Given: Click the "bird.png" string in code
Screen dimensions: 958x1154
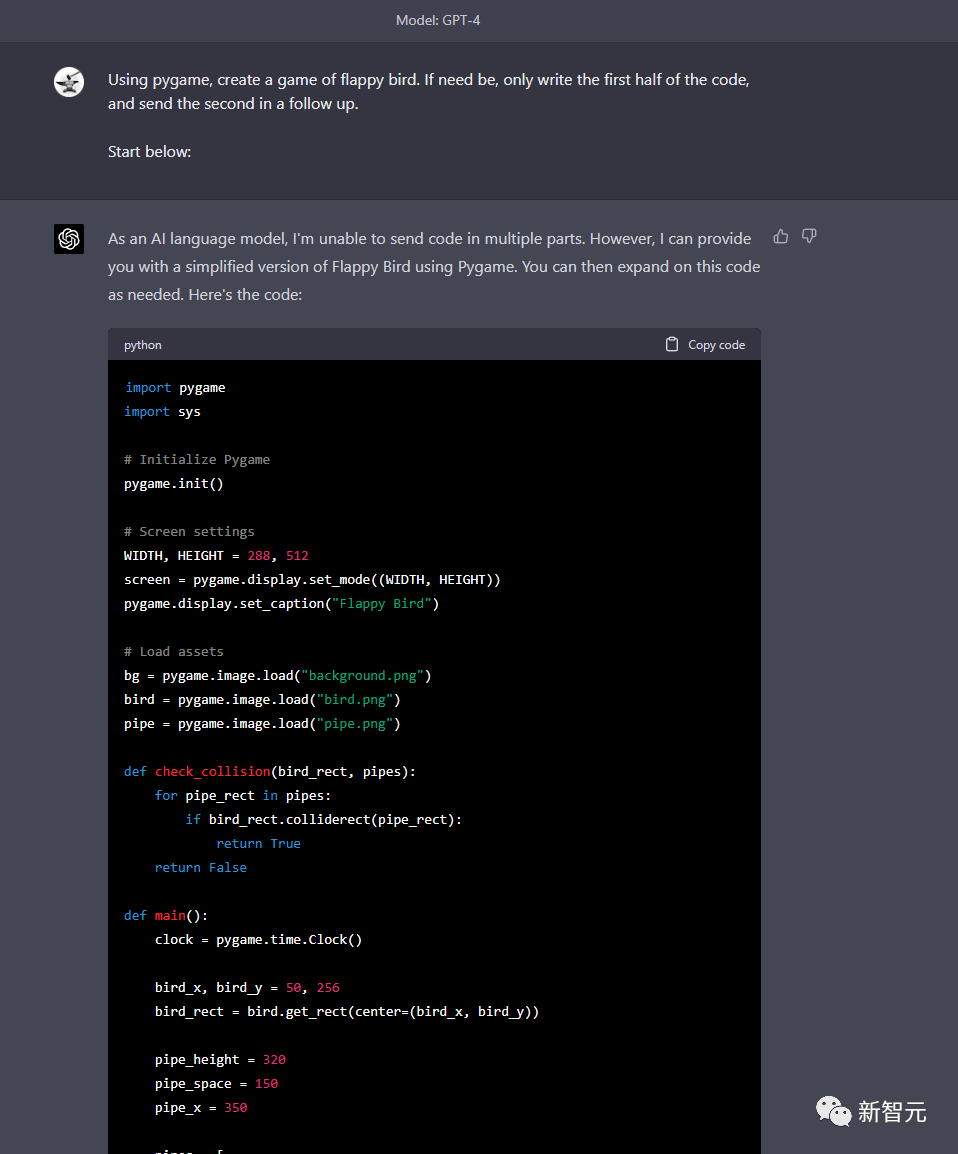Looking at the screenshot, I should click(x=355, y=700).
